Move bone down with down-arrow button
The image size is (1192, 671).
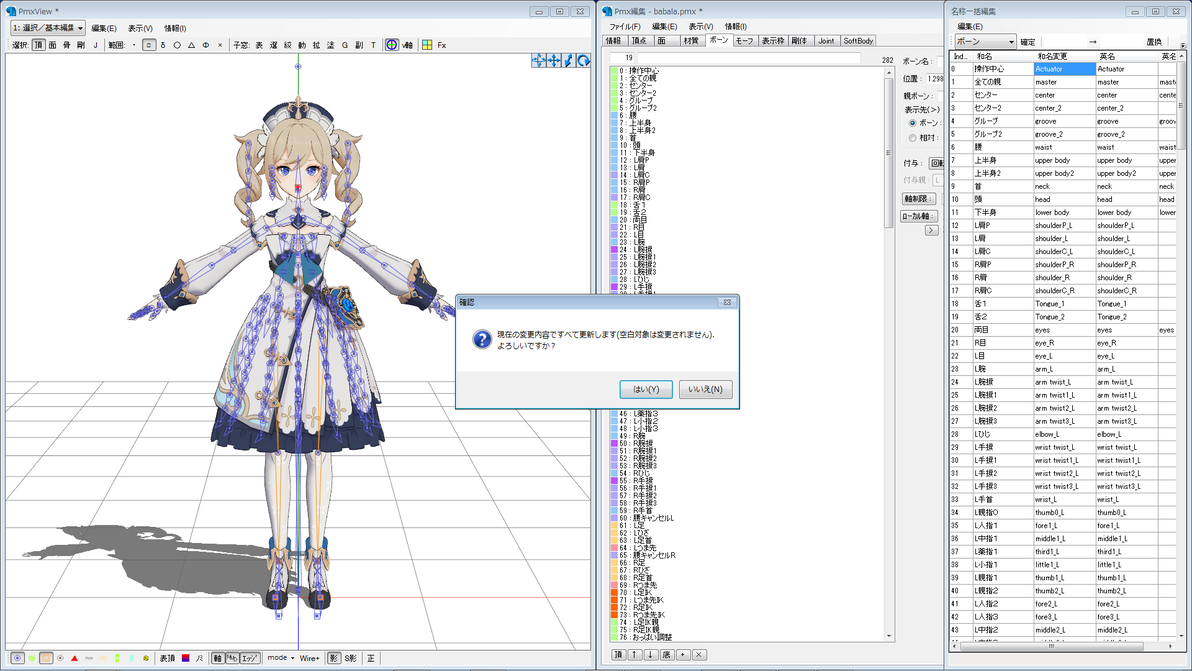click(651, 654)
